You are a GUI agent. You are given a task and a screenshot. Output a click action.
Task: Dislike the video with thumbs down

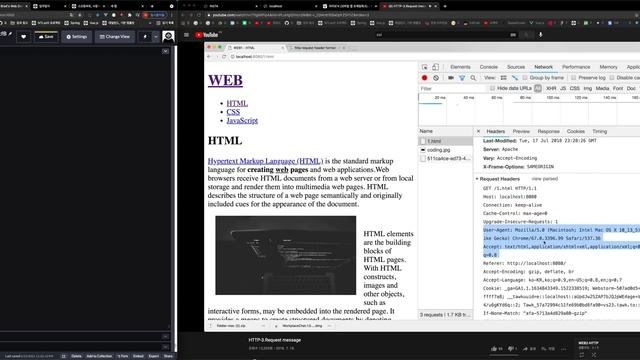[512, 349]
